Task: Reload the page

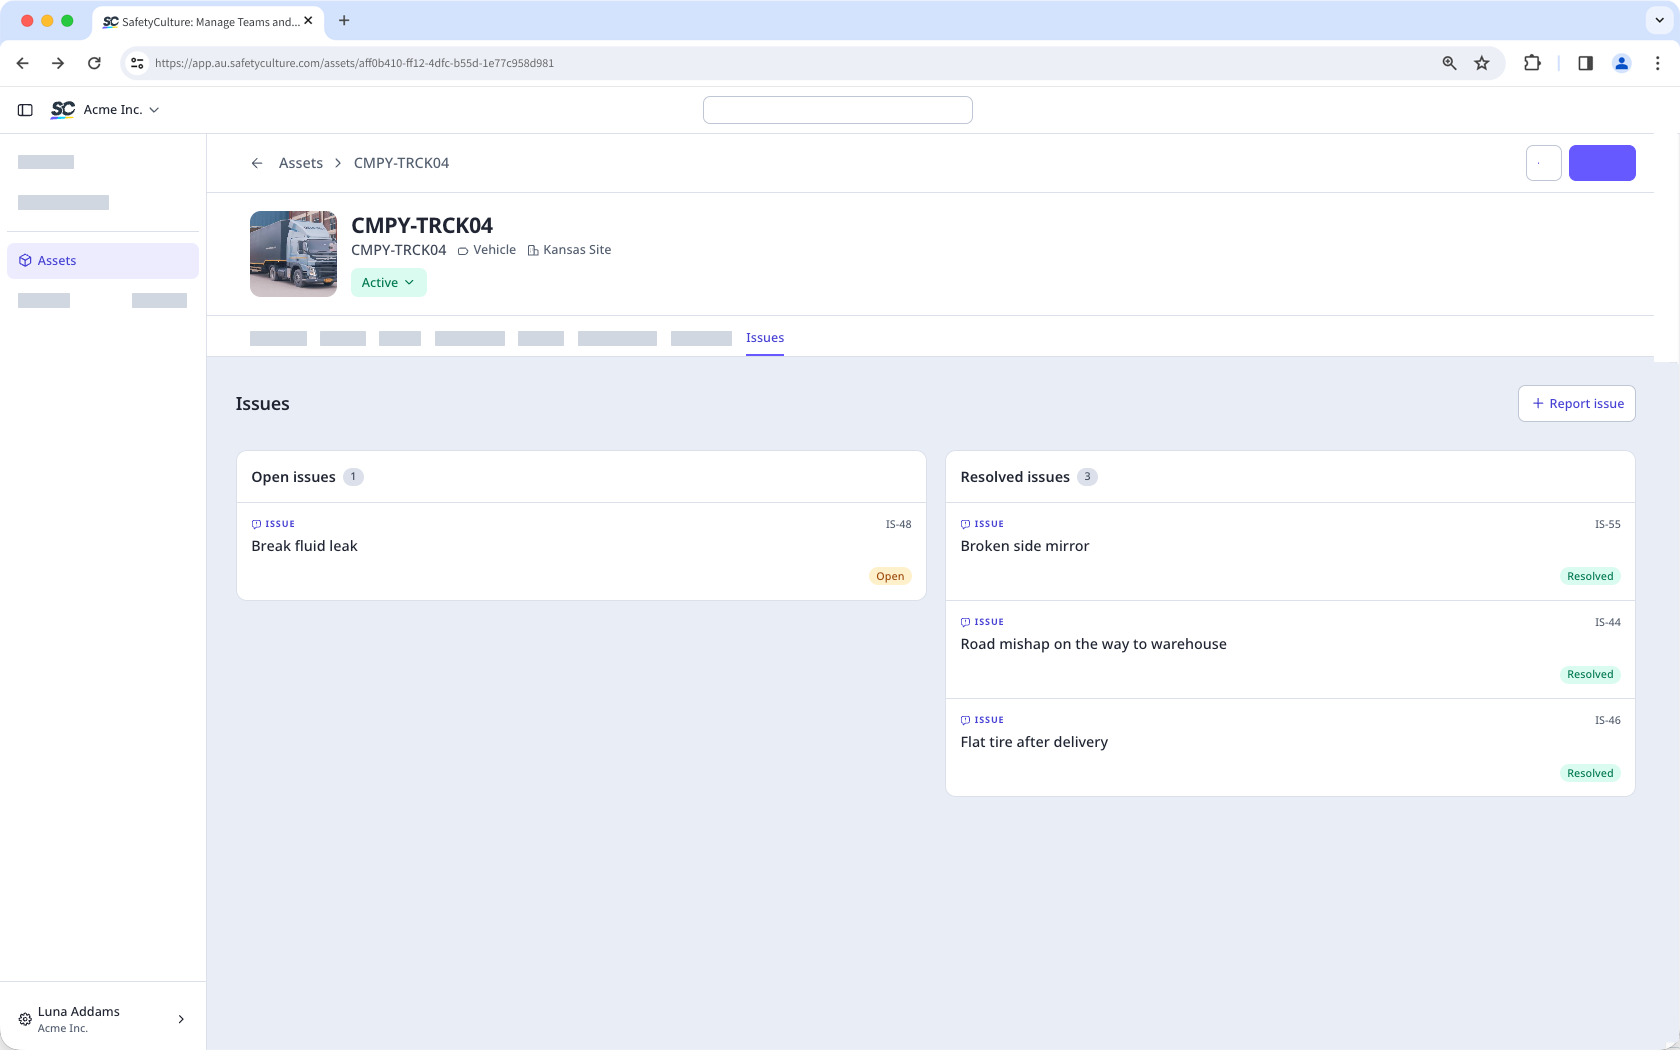Action: 94,63
